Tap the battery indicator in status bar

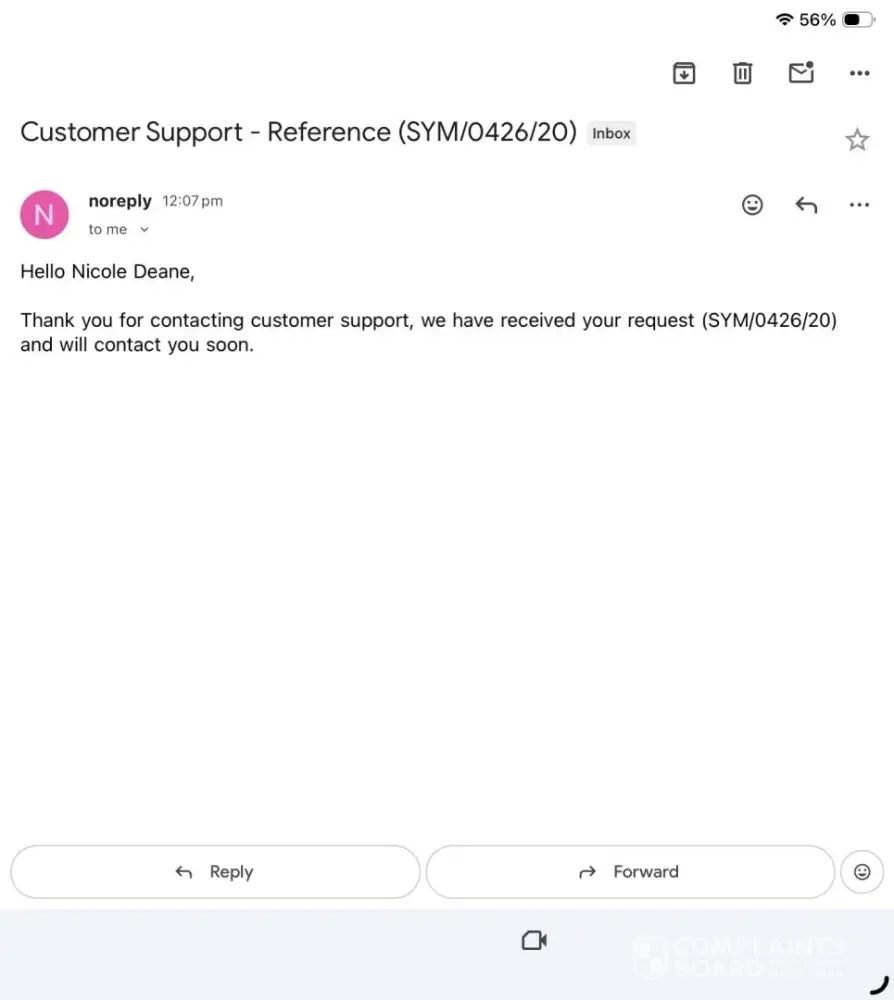pyautogui.click(x=857, y=20)
